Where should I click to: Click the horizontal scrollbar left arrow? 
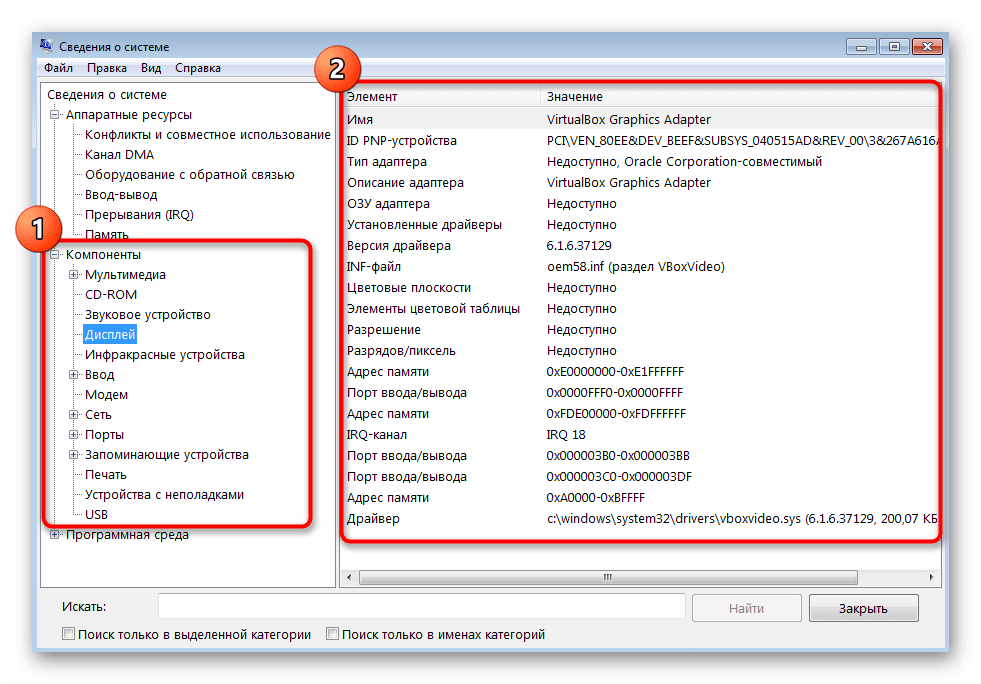click(x=349, y=577)
